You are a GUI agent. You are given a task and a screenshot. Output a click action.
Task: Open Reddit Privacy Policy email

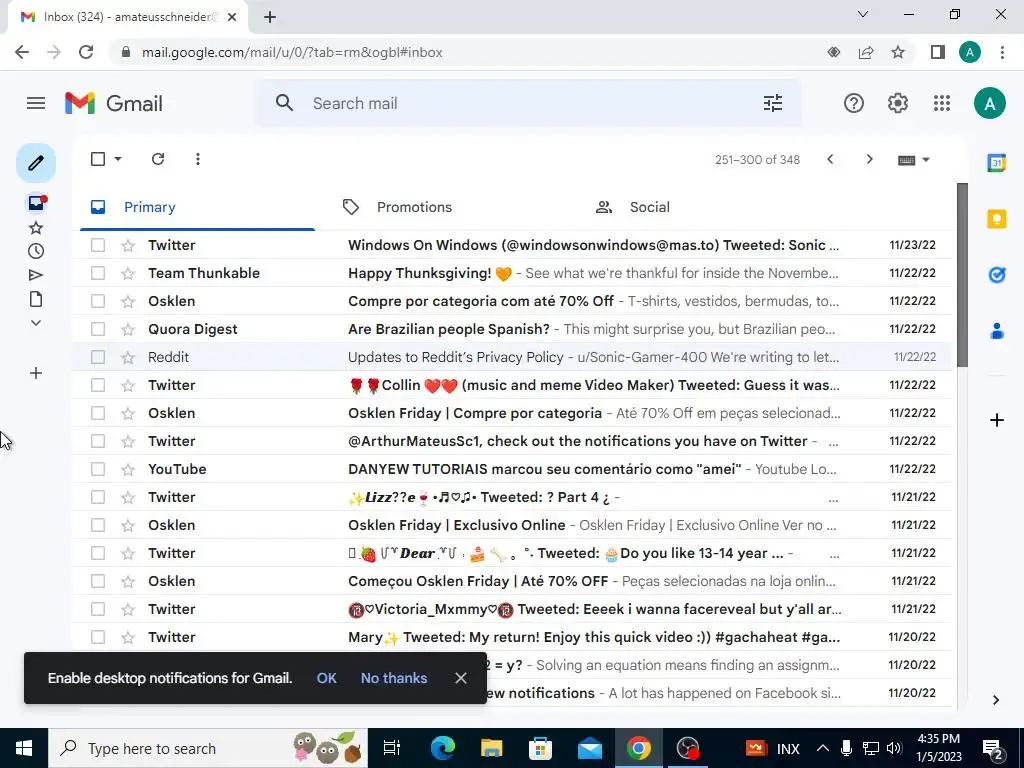tap(511, 357)
